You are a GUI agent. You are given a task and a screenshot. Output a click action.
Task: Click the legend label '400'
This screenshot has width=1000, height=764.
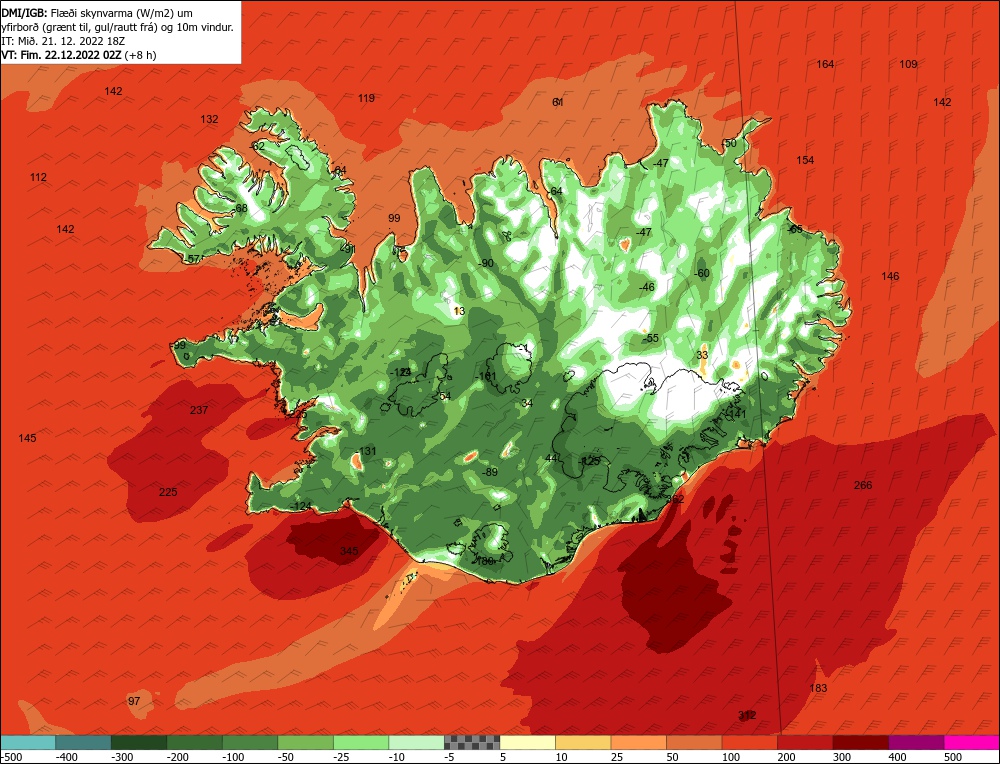coord(898,757)
